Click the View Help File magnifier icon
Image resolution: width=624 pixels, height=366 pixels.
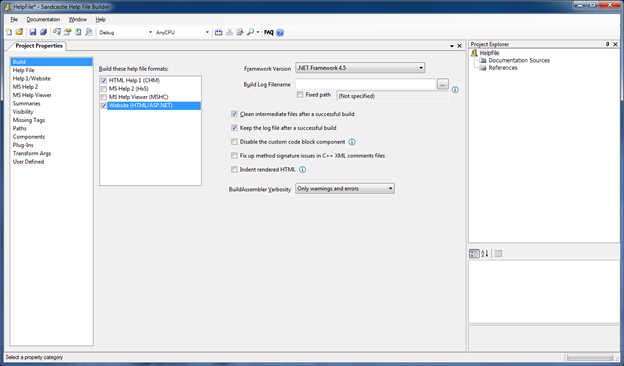tap(250, 32)
